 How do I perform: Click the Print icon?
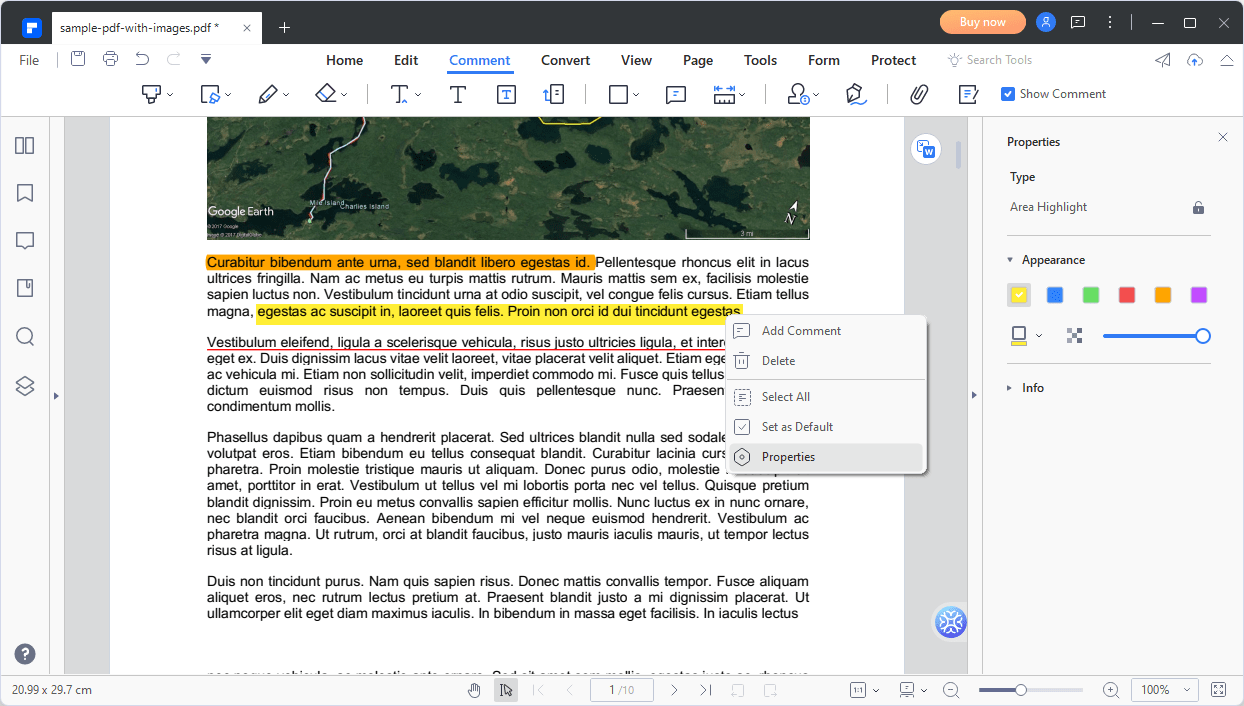[x=110, y=59]
